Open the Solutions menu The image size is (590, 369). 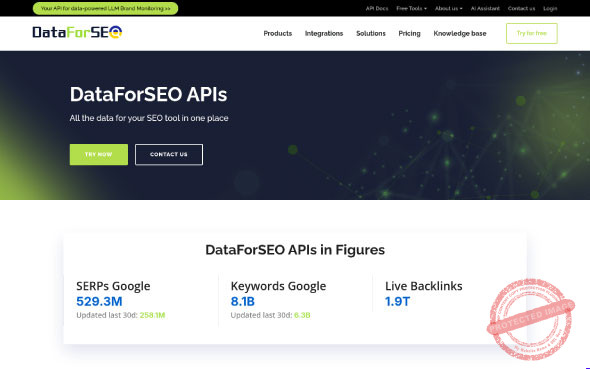click(371, 33)
